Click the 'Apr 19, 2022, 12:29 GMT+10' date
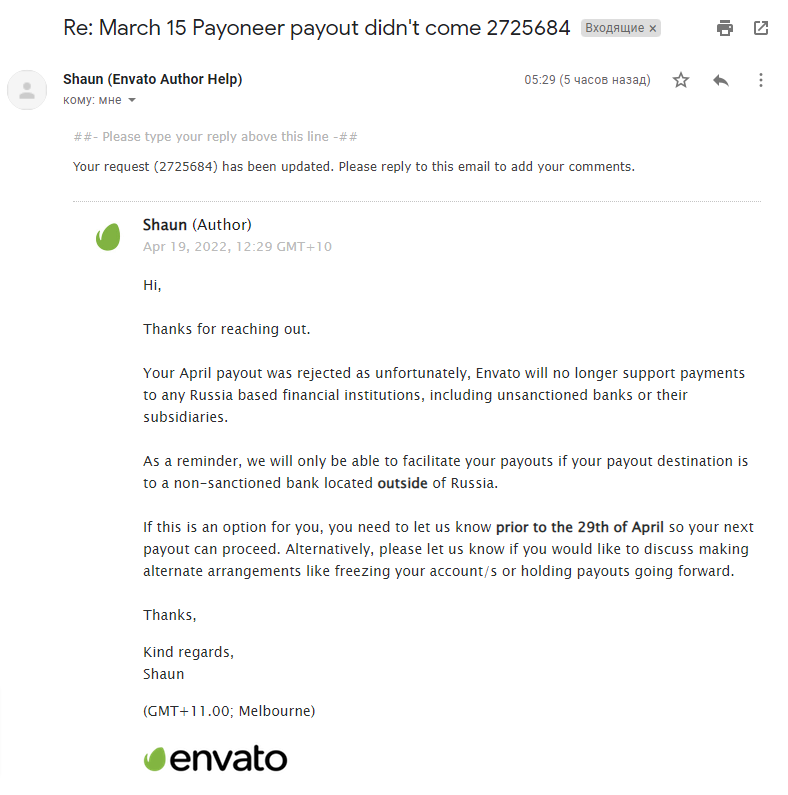The image size is (788, 795). [237, 246]
